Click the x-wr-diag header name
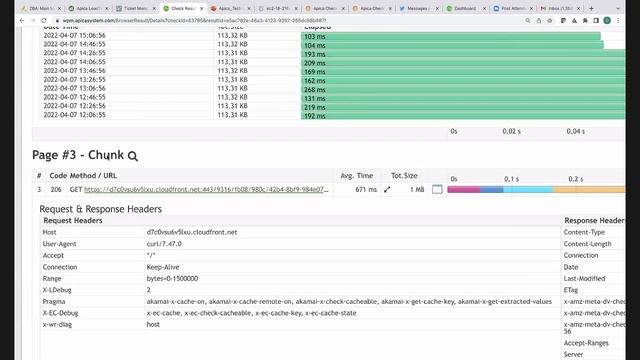The width and height of the screenshot is (640, 360). coord(57,324)
